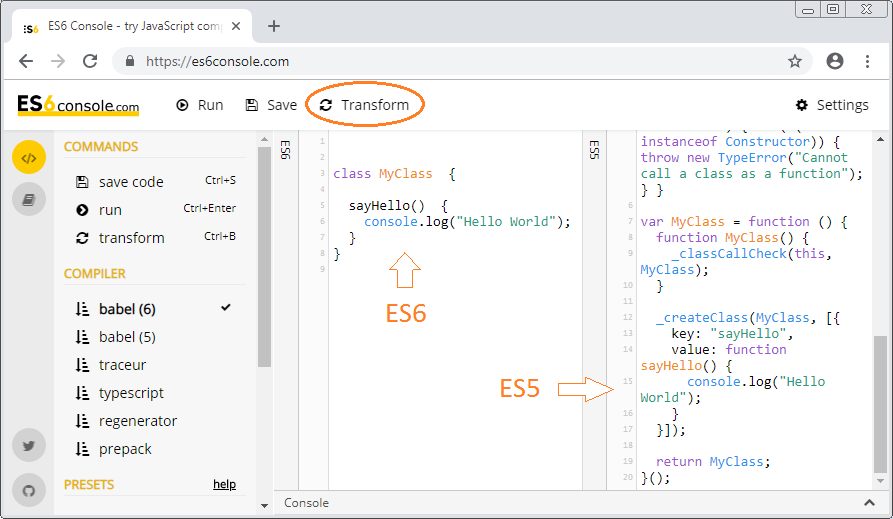
Task: Select the yellow code editor sidebar icon
Action: [29, 157]
